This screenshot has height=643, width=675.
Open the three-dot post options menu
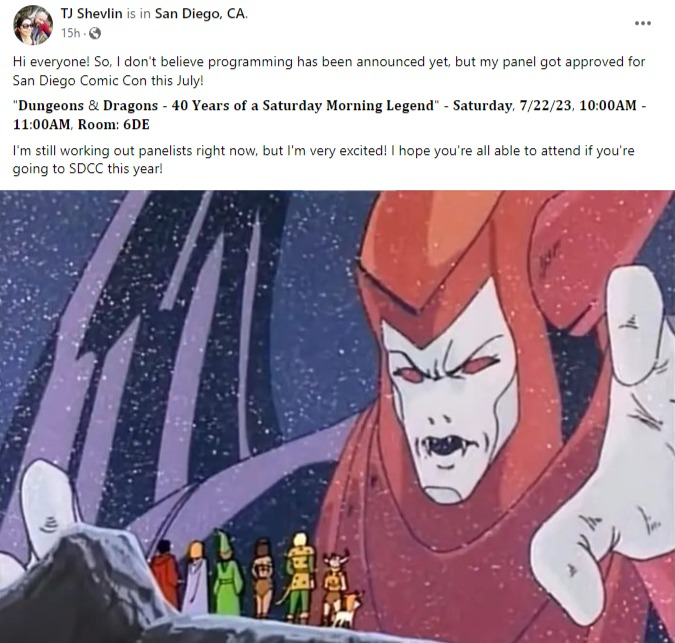point(642,23)
